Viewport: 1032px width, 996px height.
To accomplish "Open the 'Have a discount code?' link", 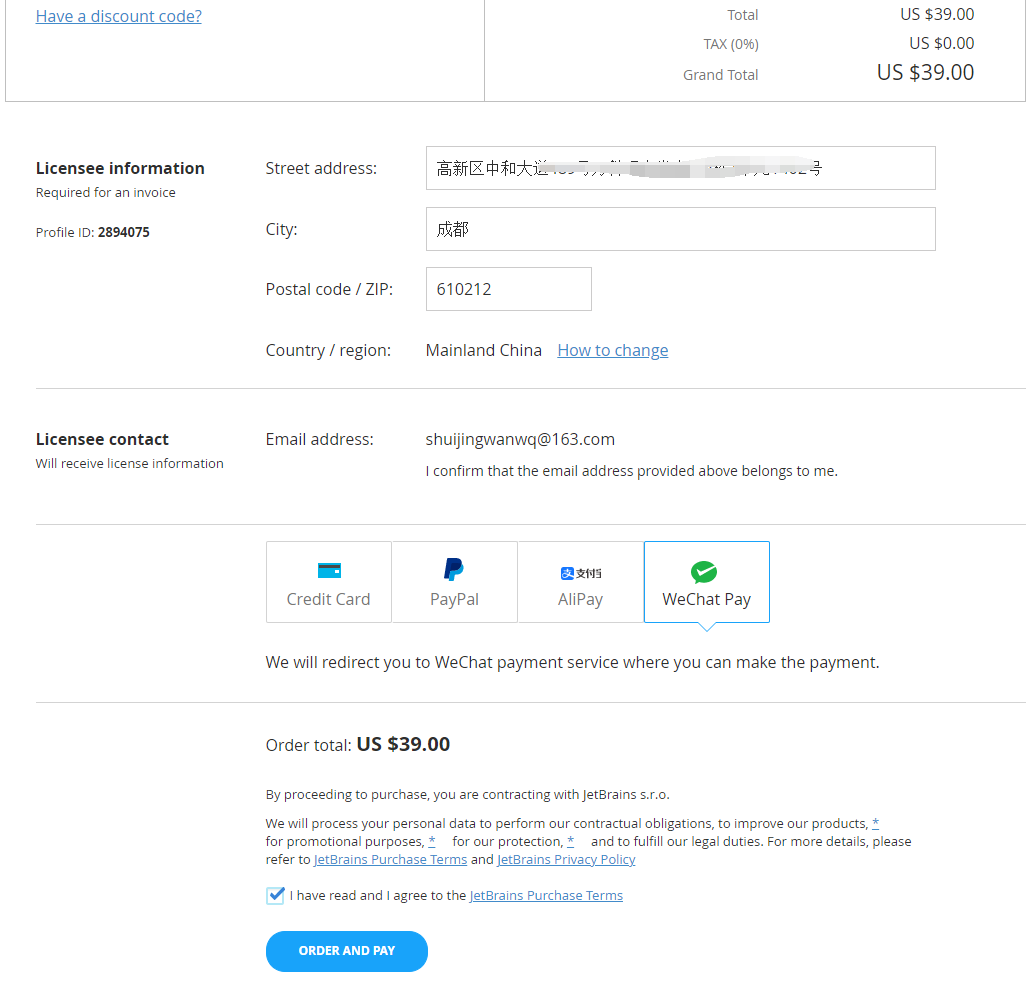I will (x=118, y=16).
